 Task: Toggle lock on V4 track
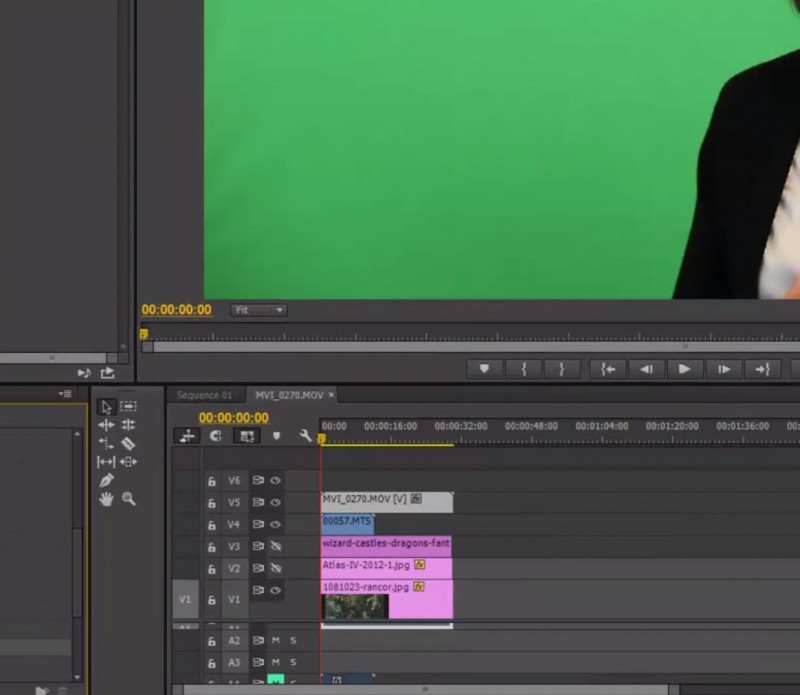(x=211, y=525)
